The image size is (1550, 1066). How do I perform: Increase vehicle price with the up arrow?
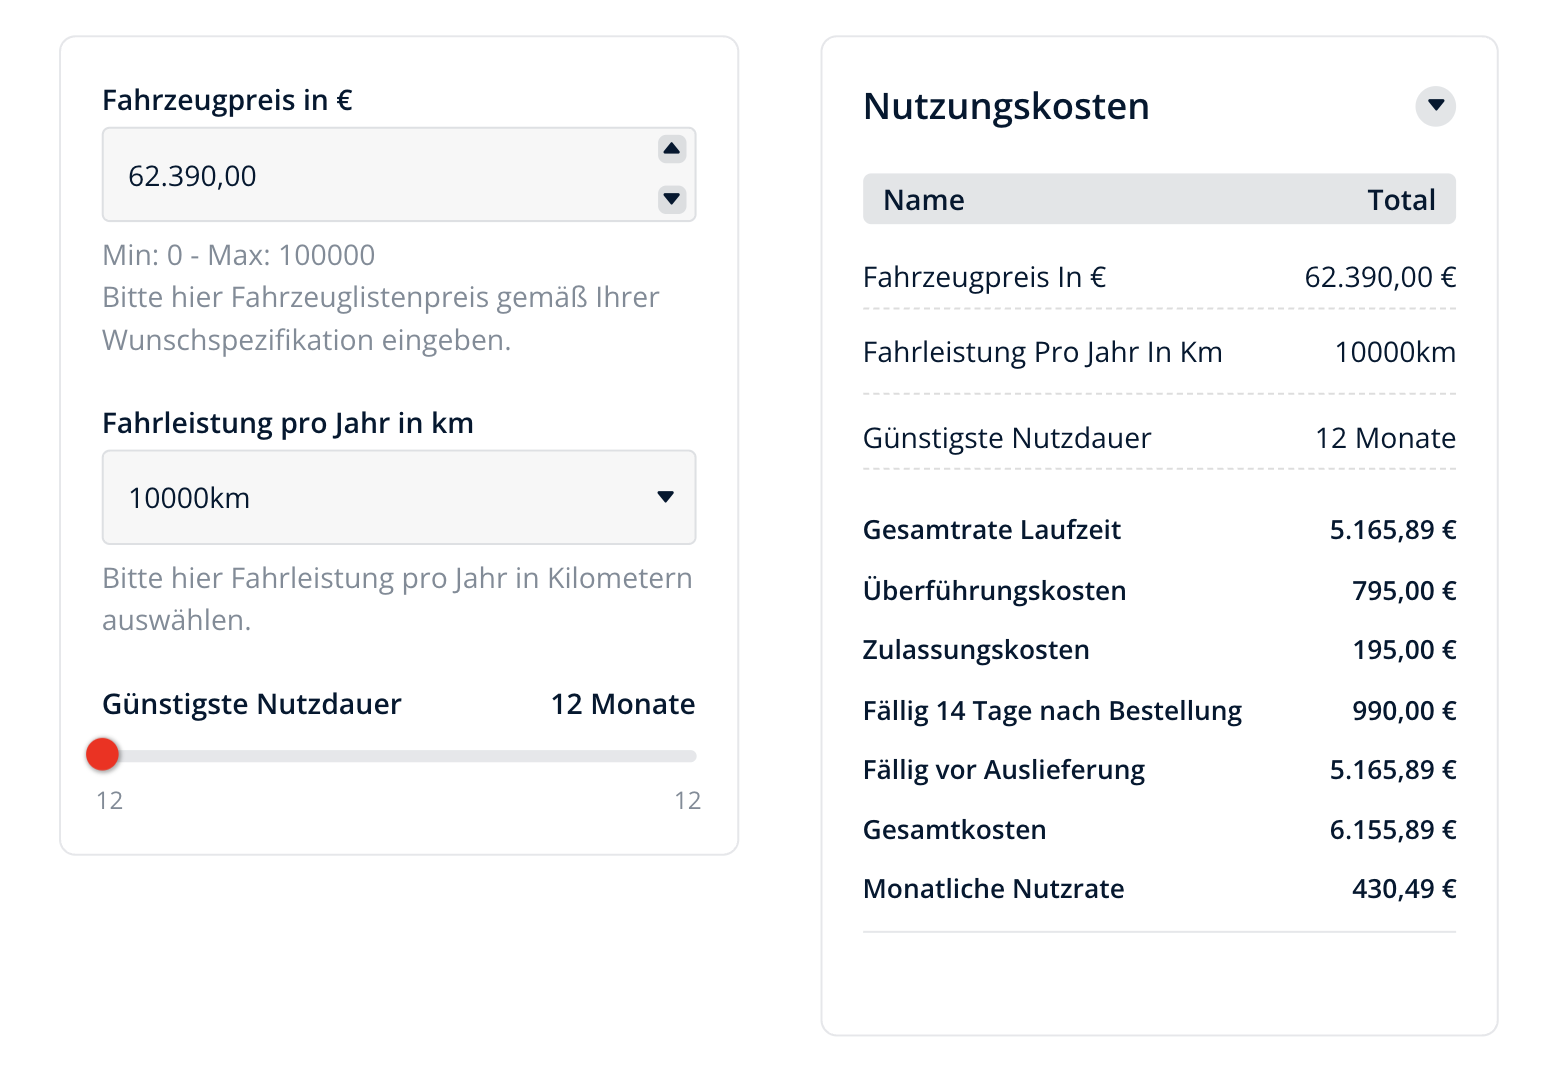pyautogui.click(x=671, y=150)
